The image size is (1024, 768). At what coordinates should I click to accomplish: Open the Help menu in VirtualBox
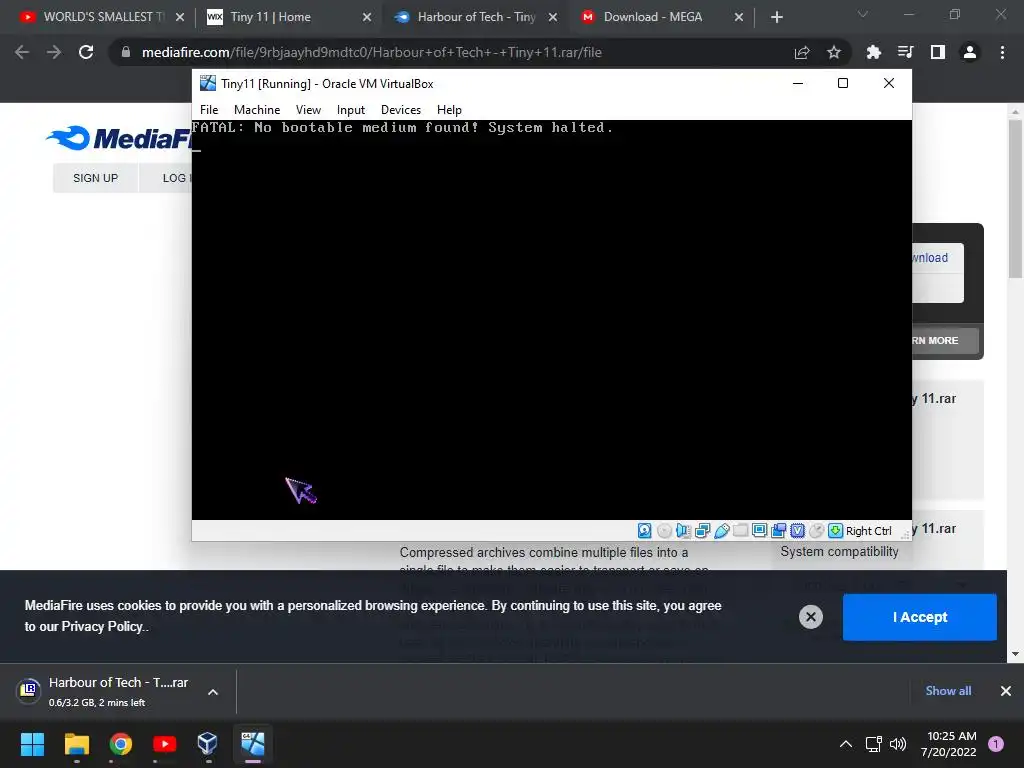[449, 110]
